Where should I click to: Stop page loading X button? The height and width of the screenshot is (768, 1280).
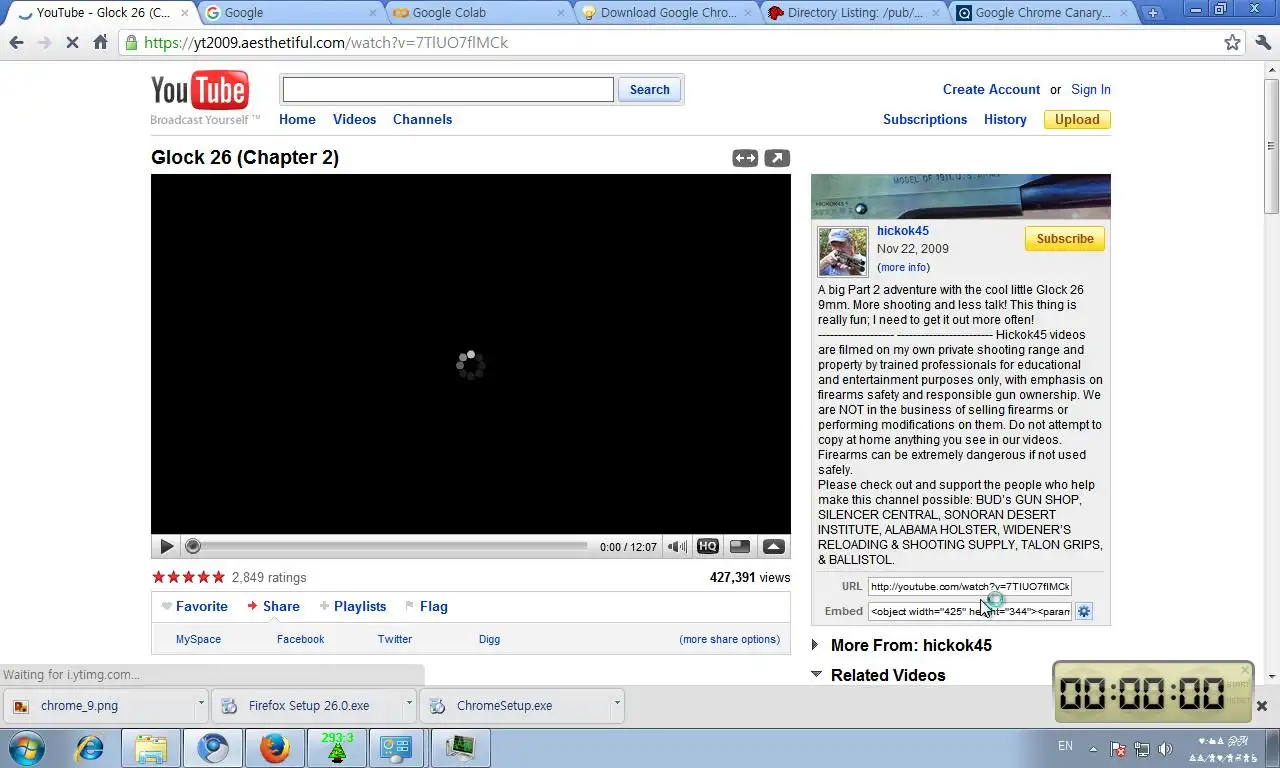tap(72, 43)
